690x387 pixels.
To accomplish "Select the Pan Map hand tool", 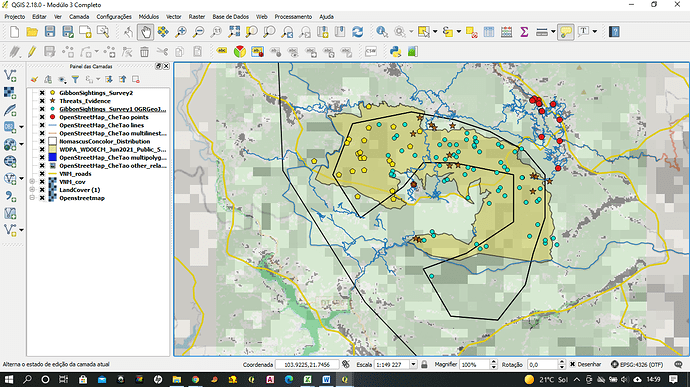I will tap(146, 32).
